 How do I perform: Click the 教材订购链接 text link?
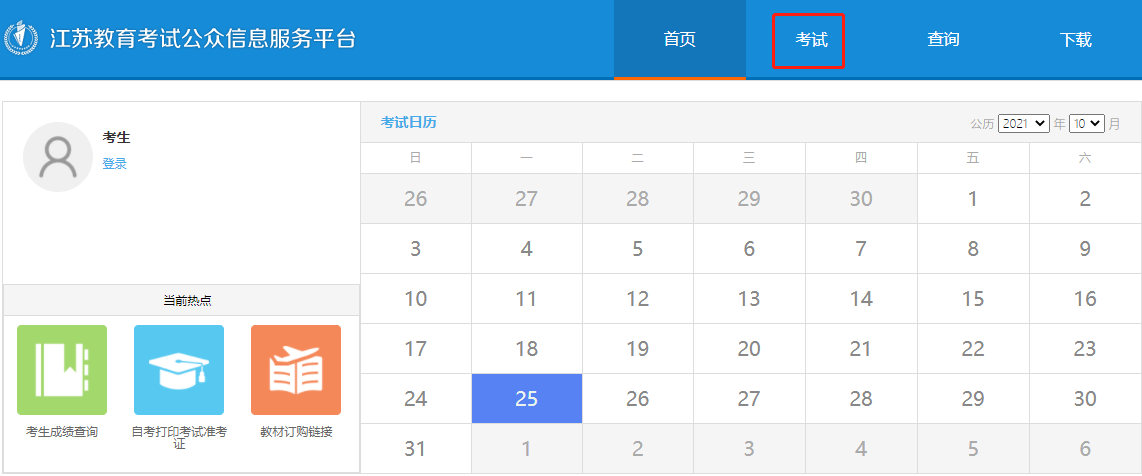tap(296, 432)
